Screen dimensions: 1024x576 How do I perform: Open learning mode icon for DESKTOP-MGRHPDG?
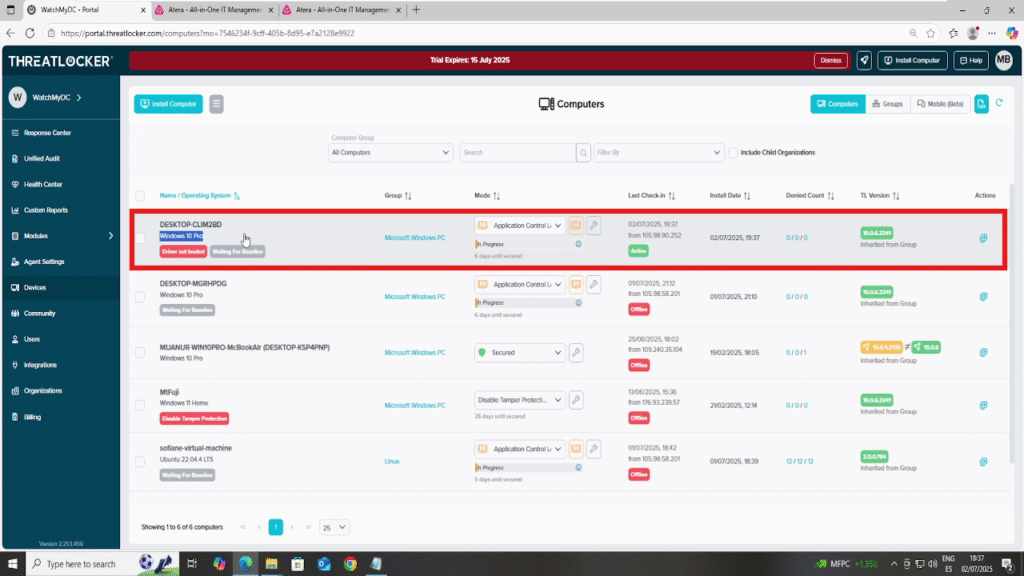coord(576,284)
